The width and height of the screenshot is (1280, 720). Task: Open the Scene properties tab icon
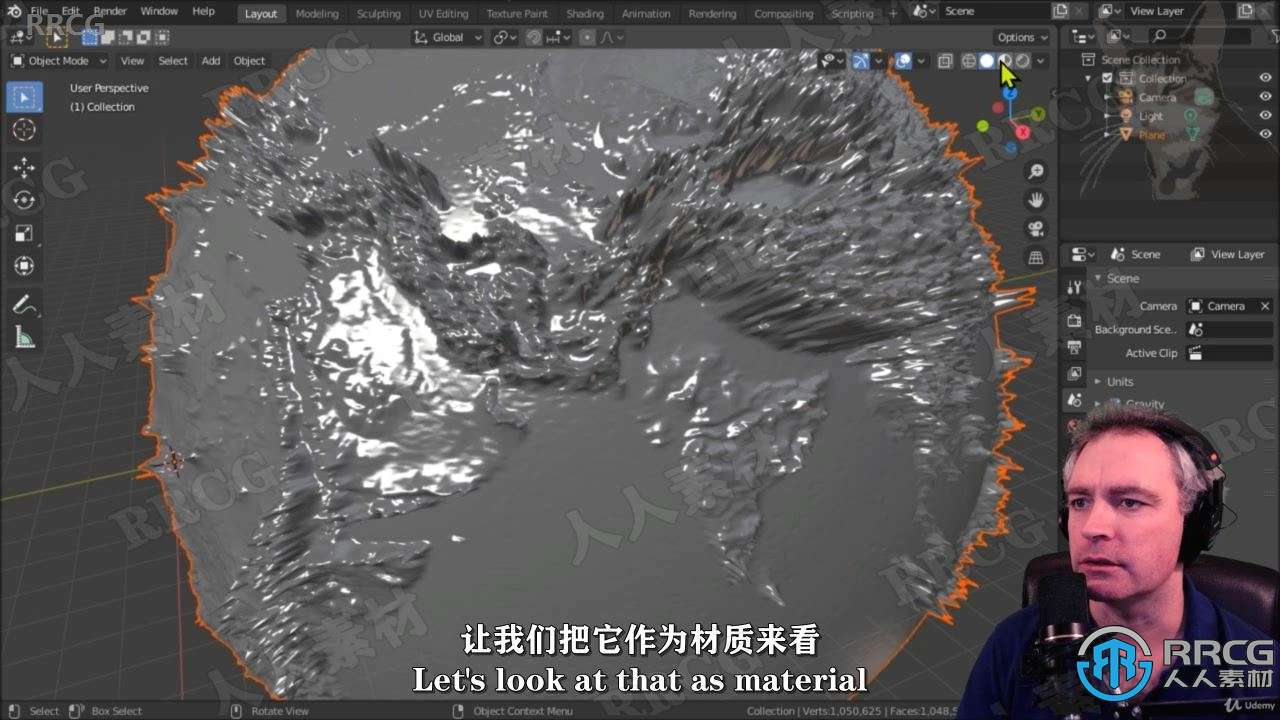click(x=1074, y=400)
